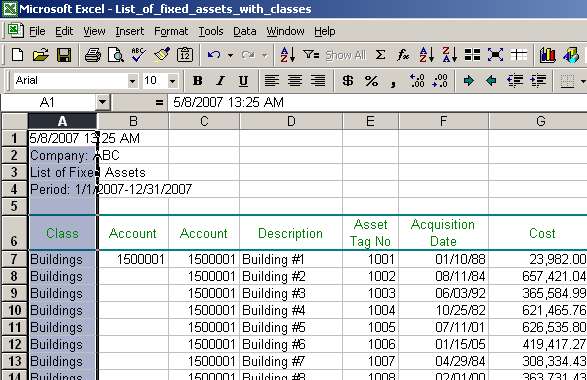Viewport: 587px width, 380px height.
Task: Click the Edit Formula equals sign
Action: 159,102
